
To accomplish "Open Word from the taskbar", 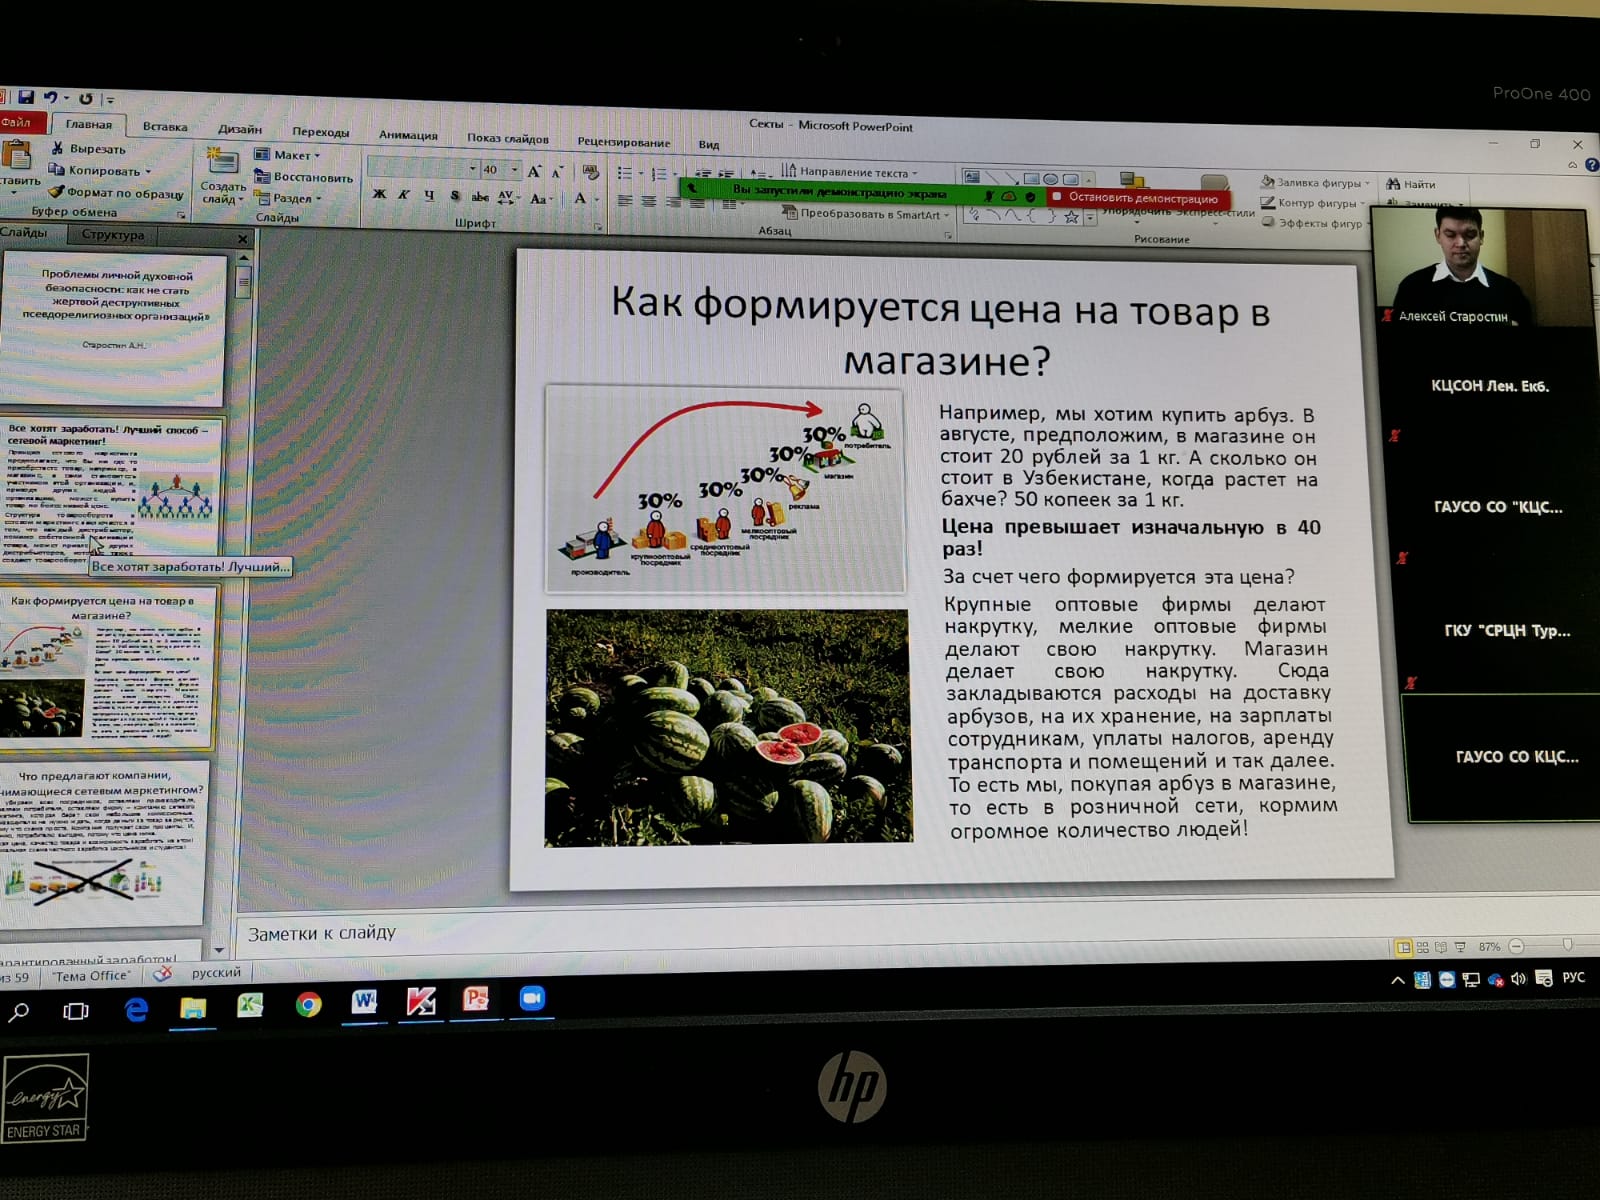I will [x=364, y=1002].
